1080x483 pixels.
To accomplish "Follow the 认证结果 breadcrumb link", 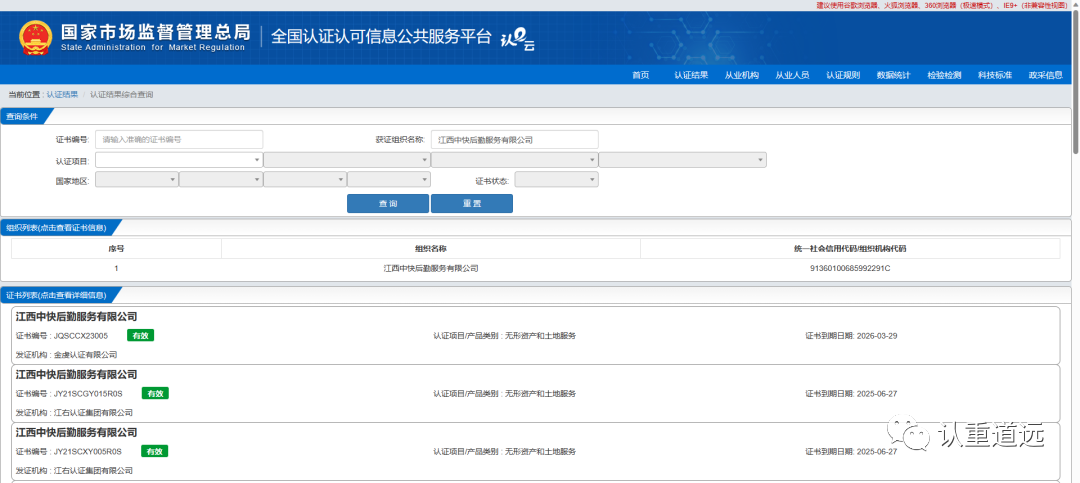I will coord(62,94).
